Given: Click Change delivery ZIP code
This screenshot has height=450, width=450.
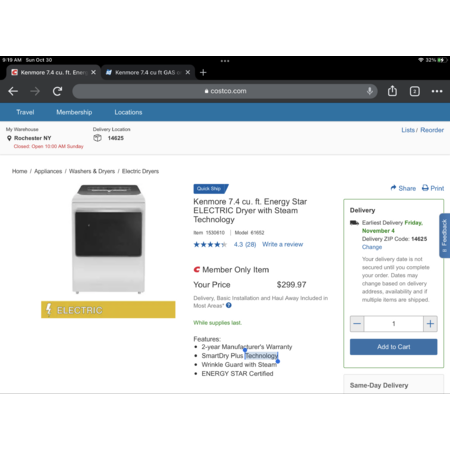Looking at the screenshot, I should click(x=372, y=247).
